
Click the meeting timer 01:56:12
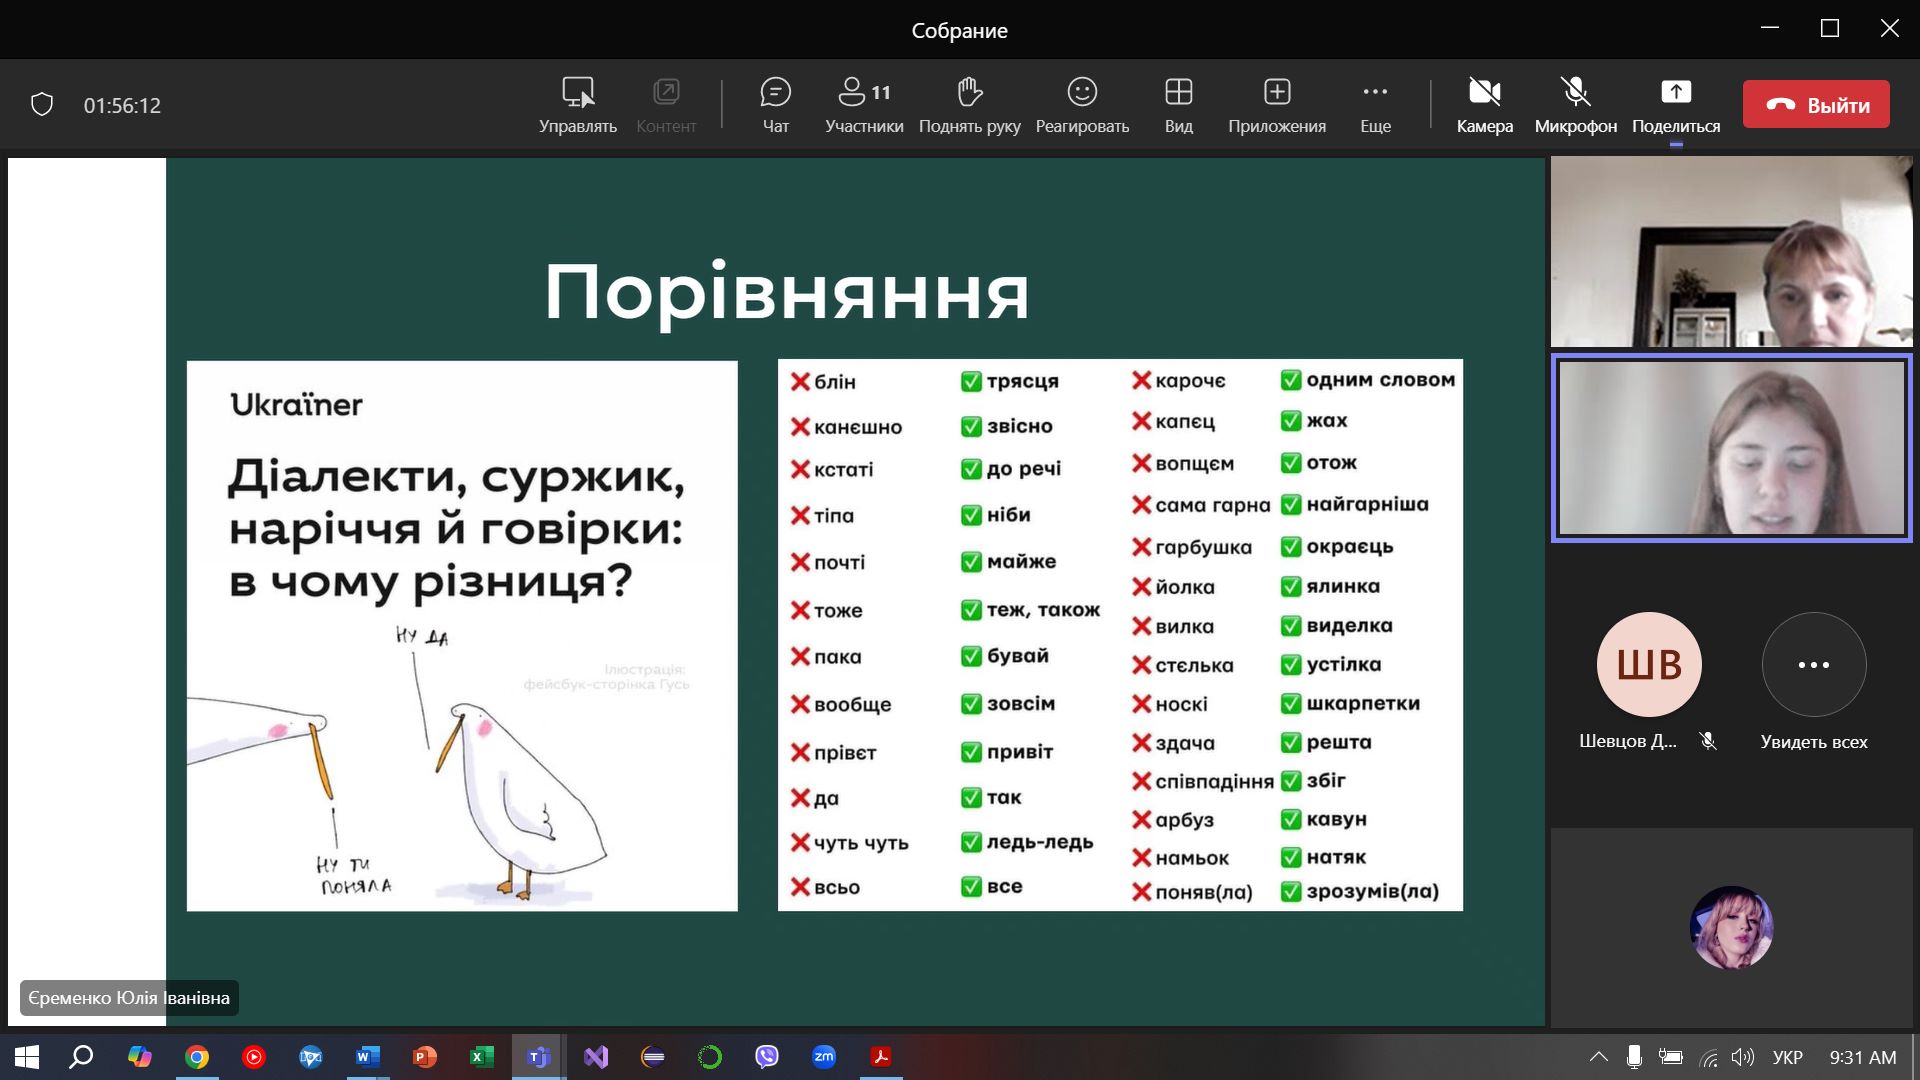point(122,105)
